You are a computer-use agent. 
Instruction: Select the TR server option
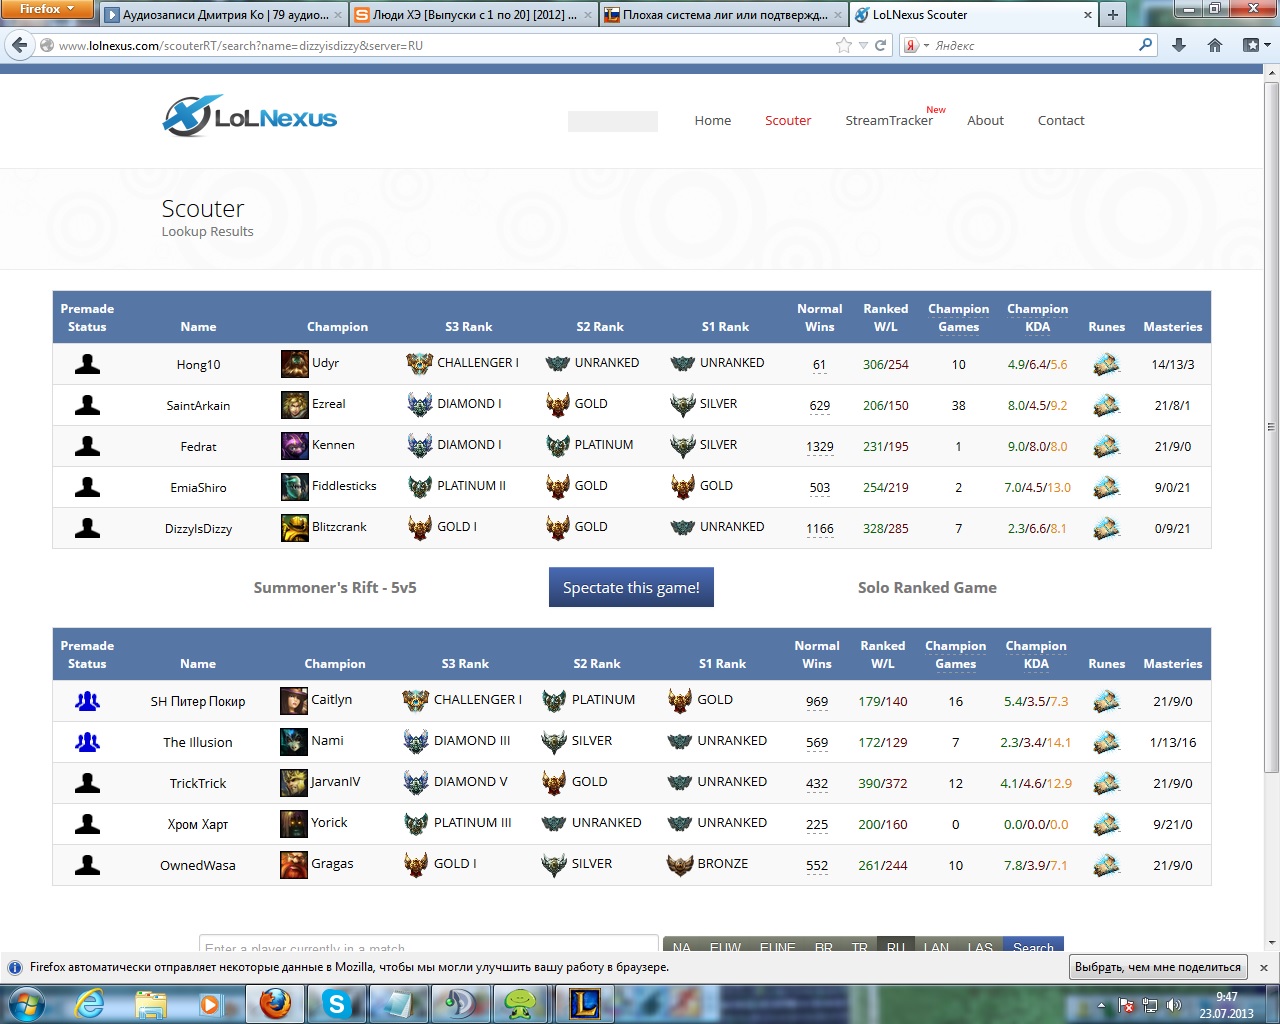click(x=859, y=946)
